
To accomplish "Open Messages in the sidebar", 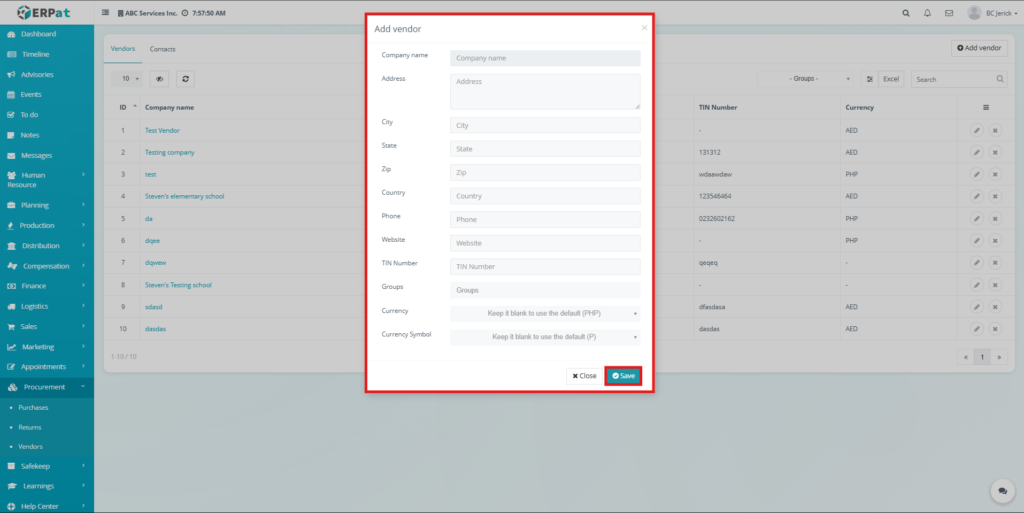I will [46, 155].
